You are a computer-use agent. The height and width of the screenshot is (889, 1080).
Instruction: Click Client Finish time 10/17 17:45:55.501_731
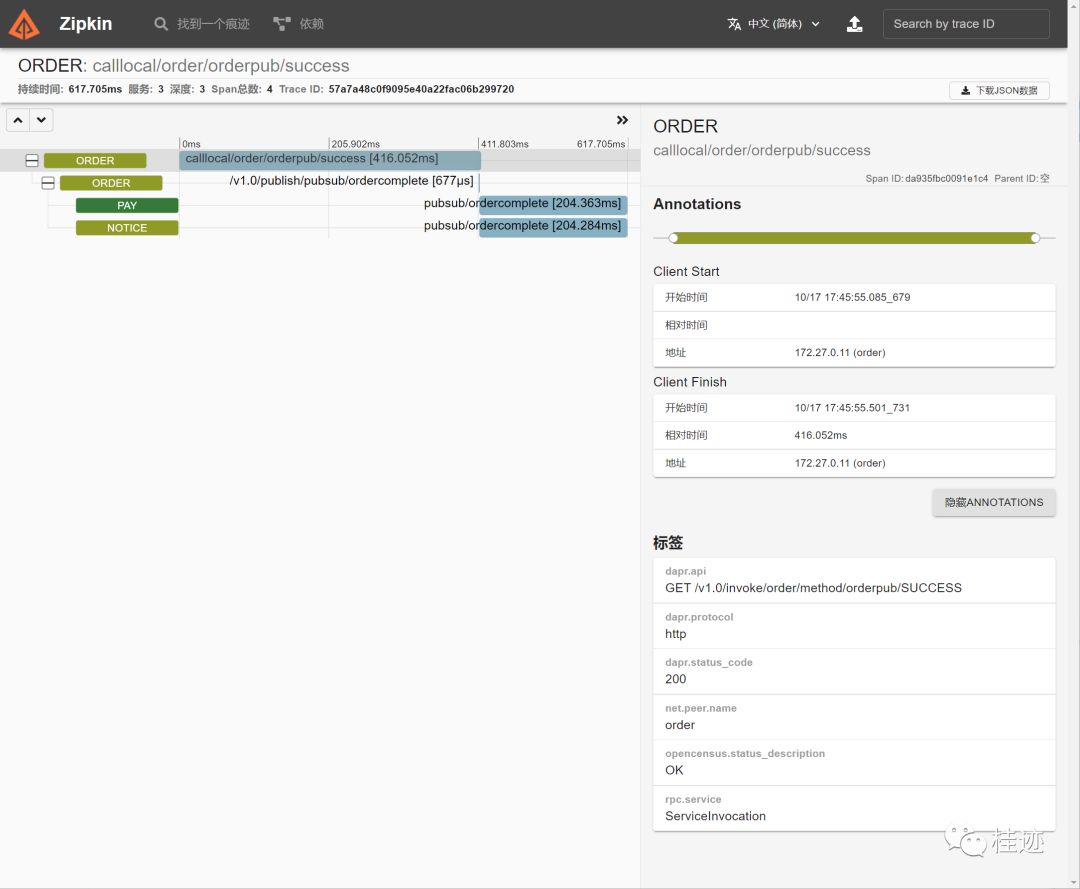point(852,408)
